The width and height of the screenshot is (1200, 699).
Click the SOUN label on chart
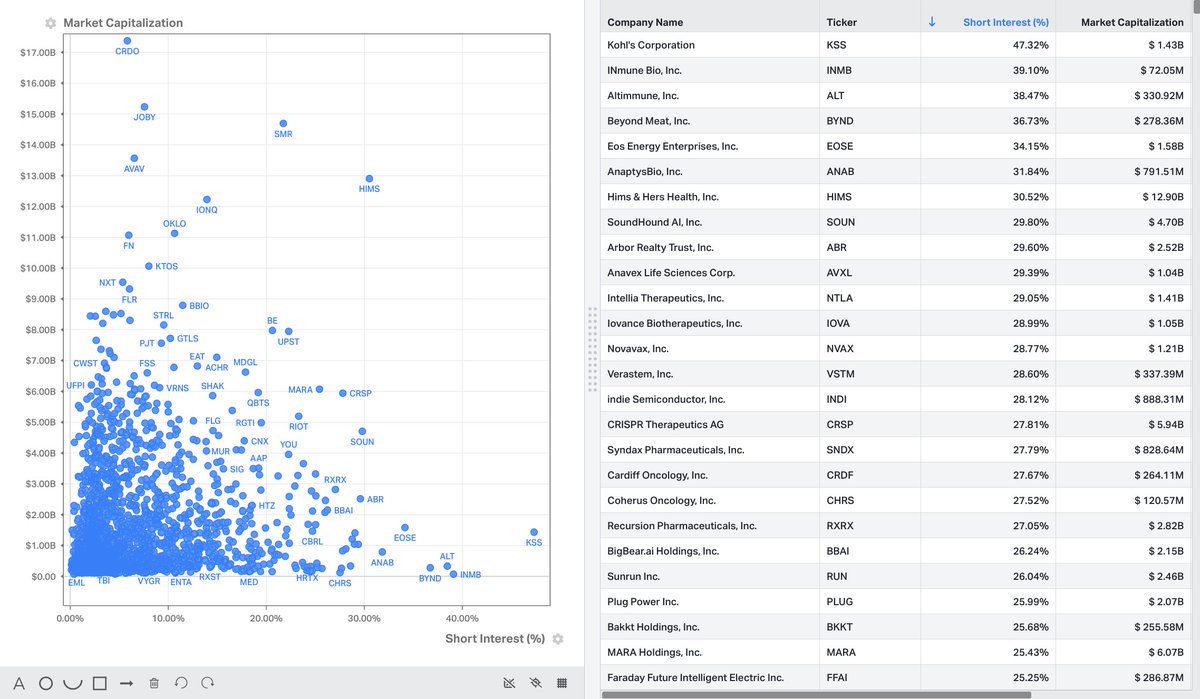click(362, 442)
